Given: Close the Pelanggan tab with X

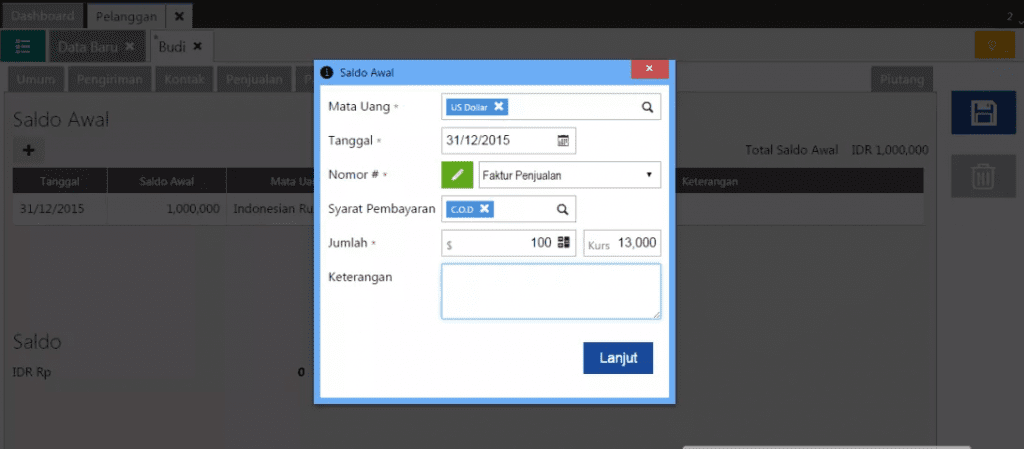Looking at the screenshot, I should 179,16.
